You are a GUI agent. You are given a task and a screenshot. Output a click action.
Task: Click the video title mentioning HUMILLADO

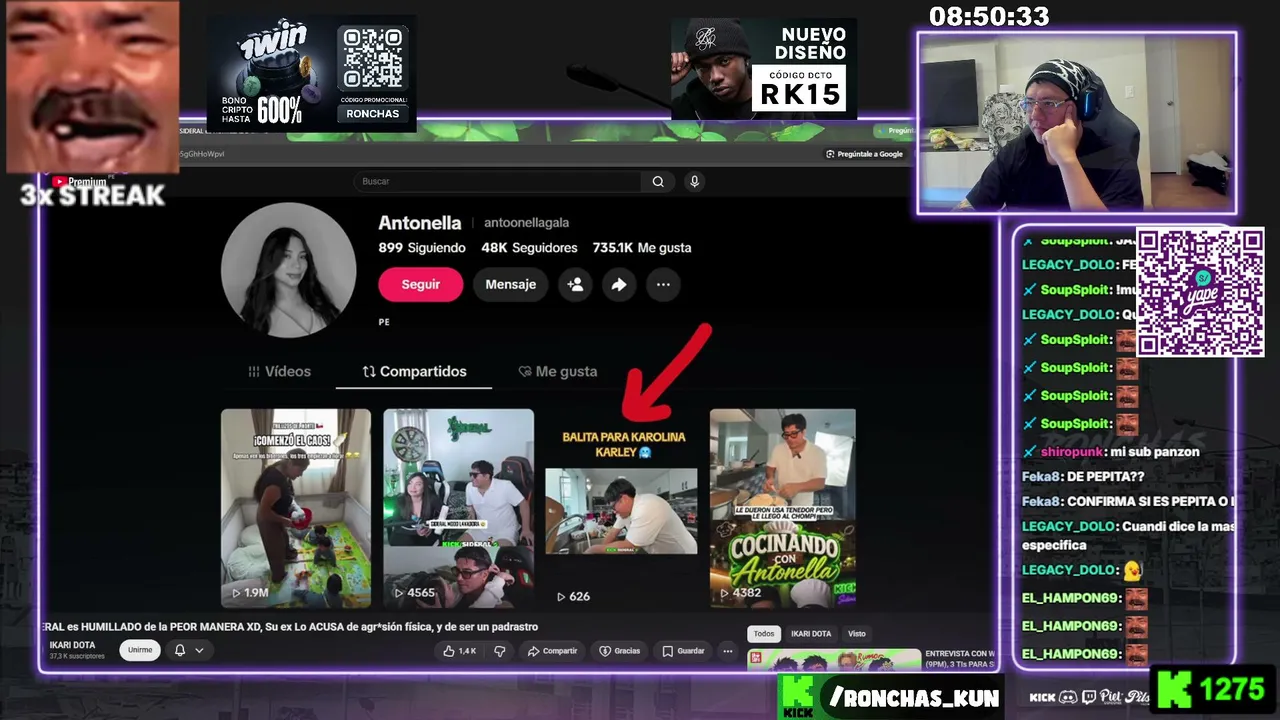coord(291,627)
